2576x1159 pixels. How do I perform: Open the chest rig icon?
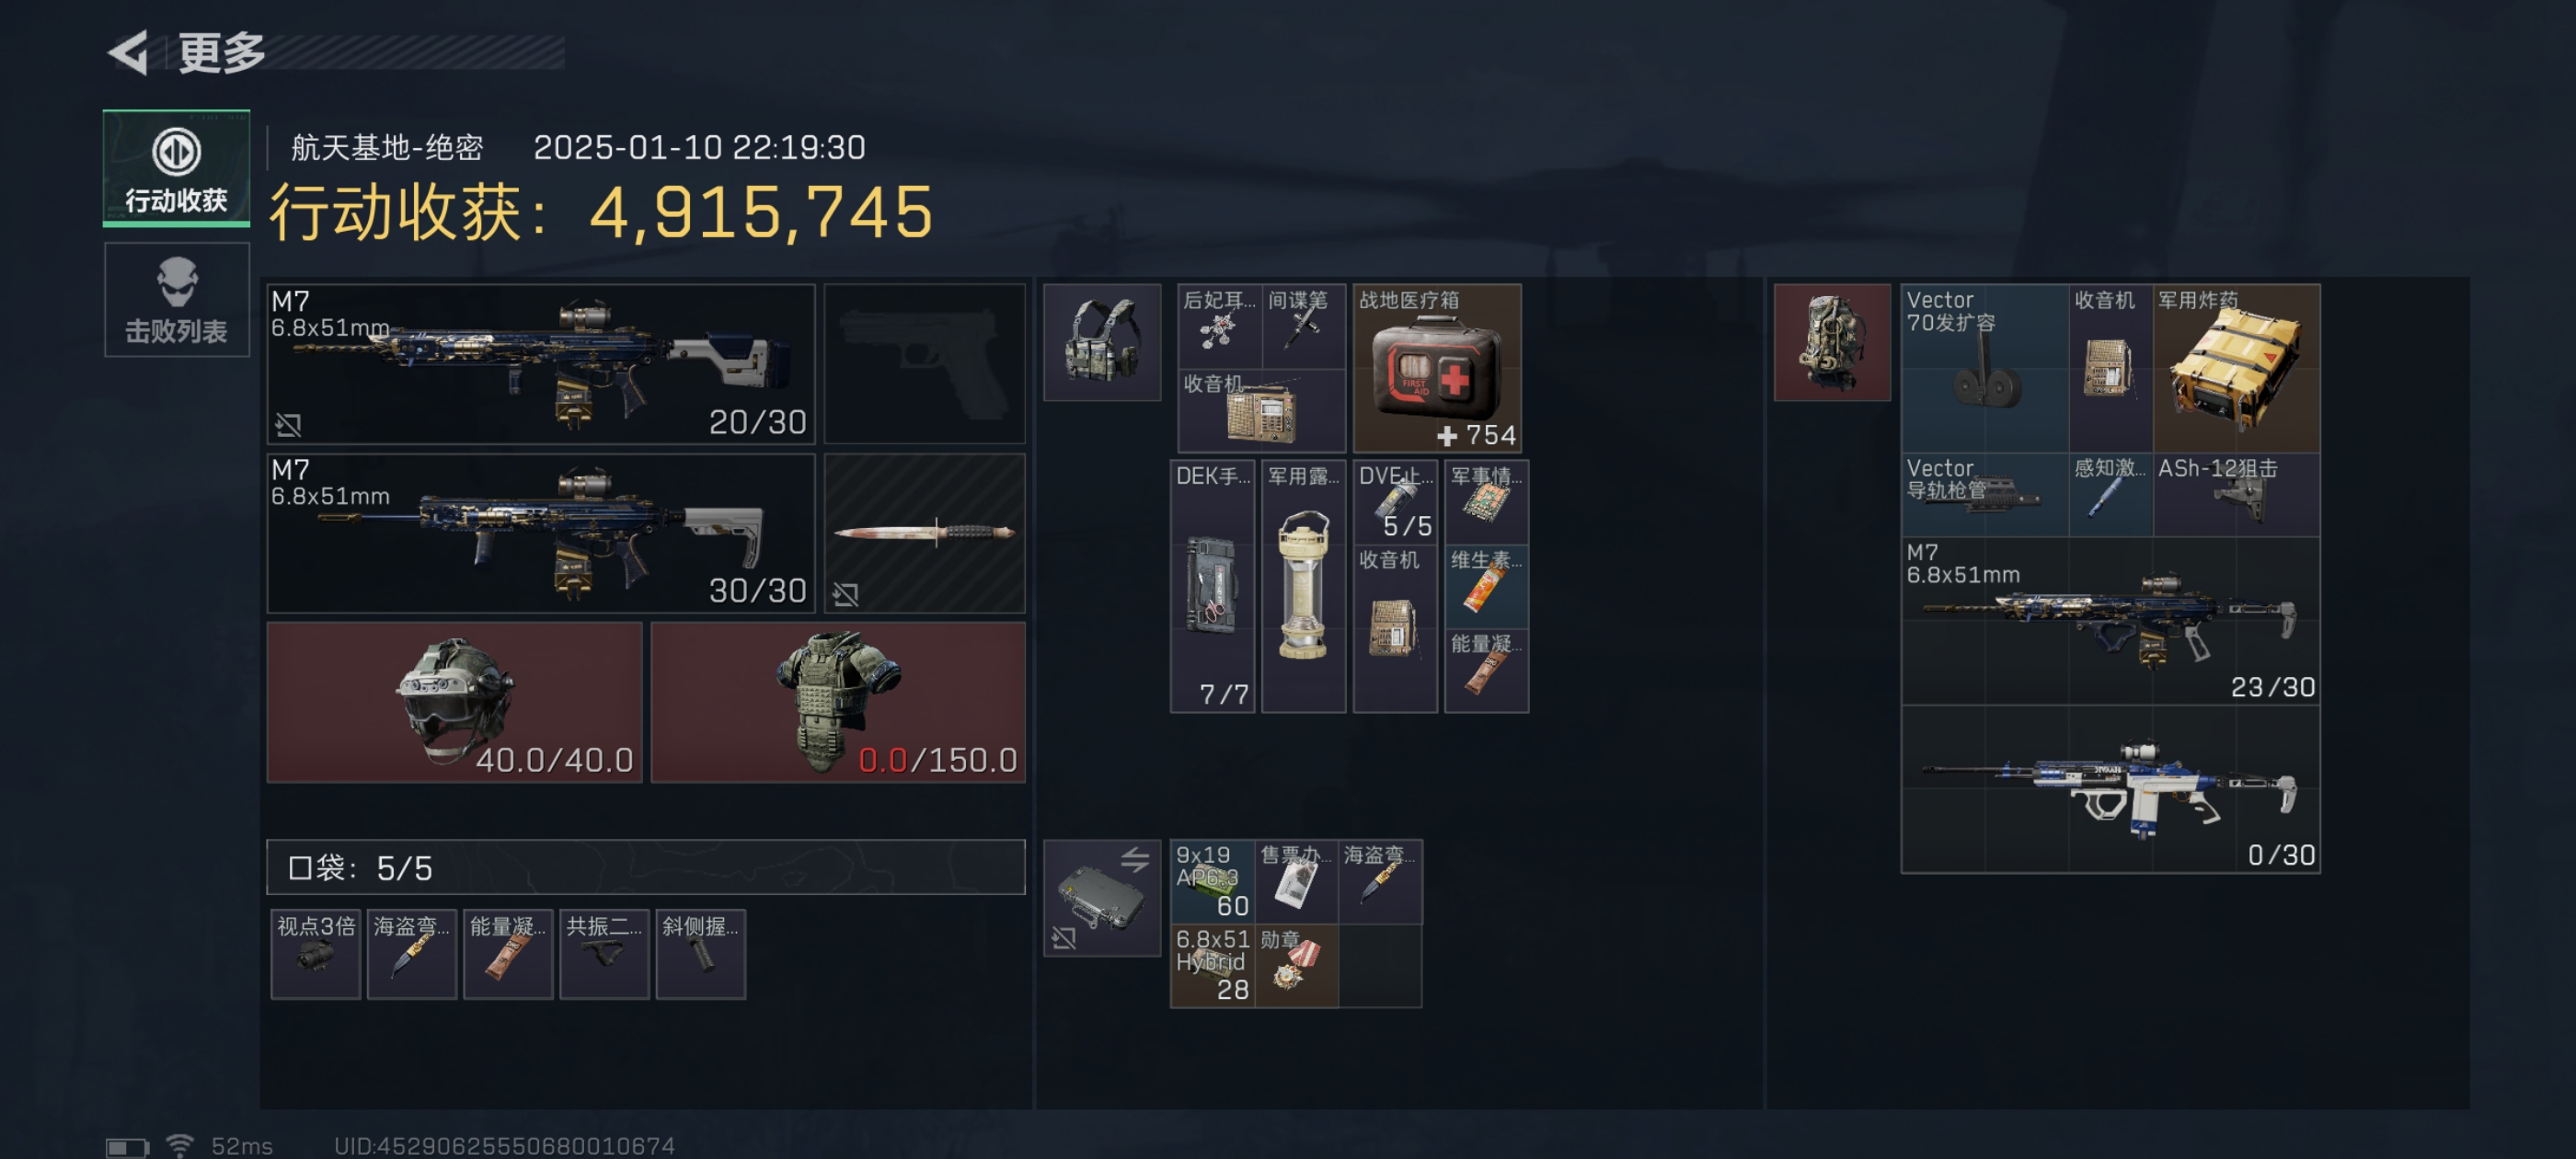[x=1102, y=342]
